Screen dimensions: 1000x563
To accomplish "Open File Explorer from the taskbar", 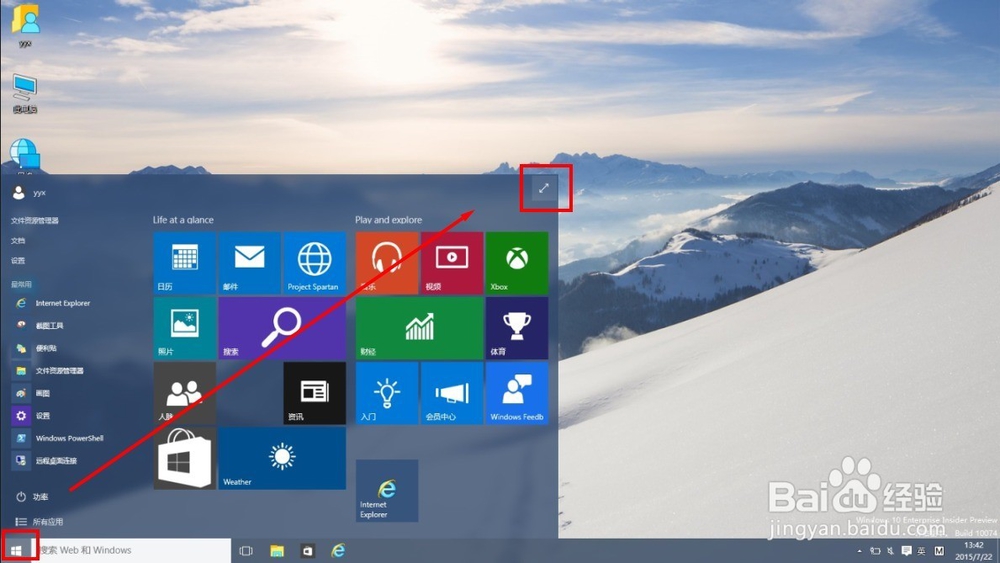I will 277,551.
